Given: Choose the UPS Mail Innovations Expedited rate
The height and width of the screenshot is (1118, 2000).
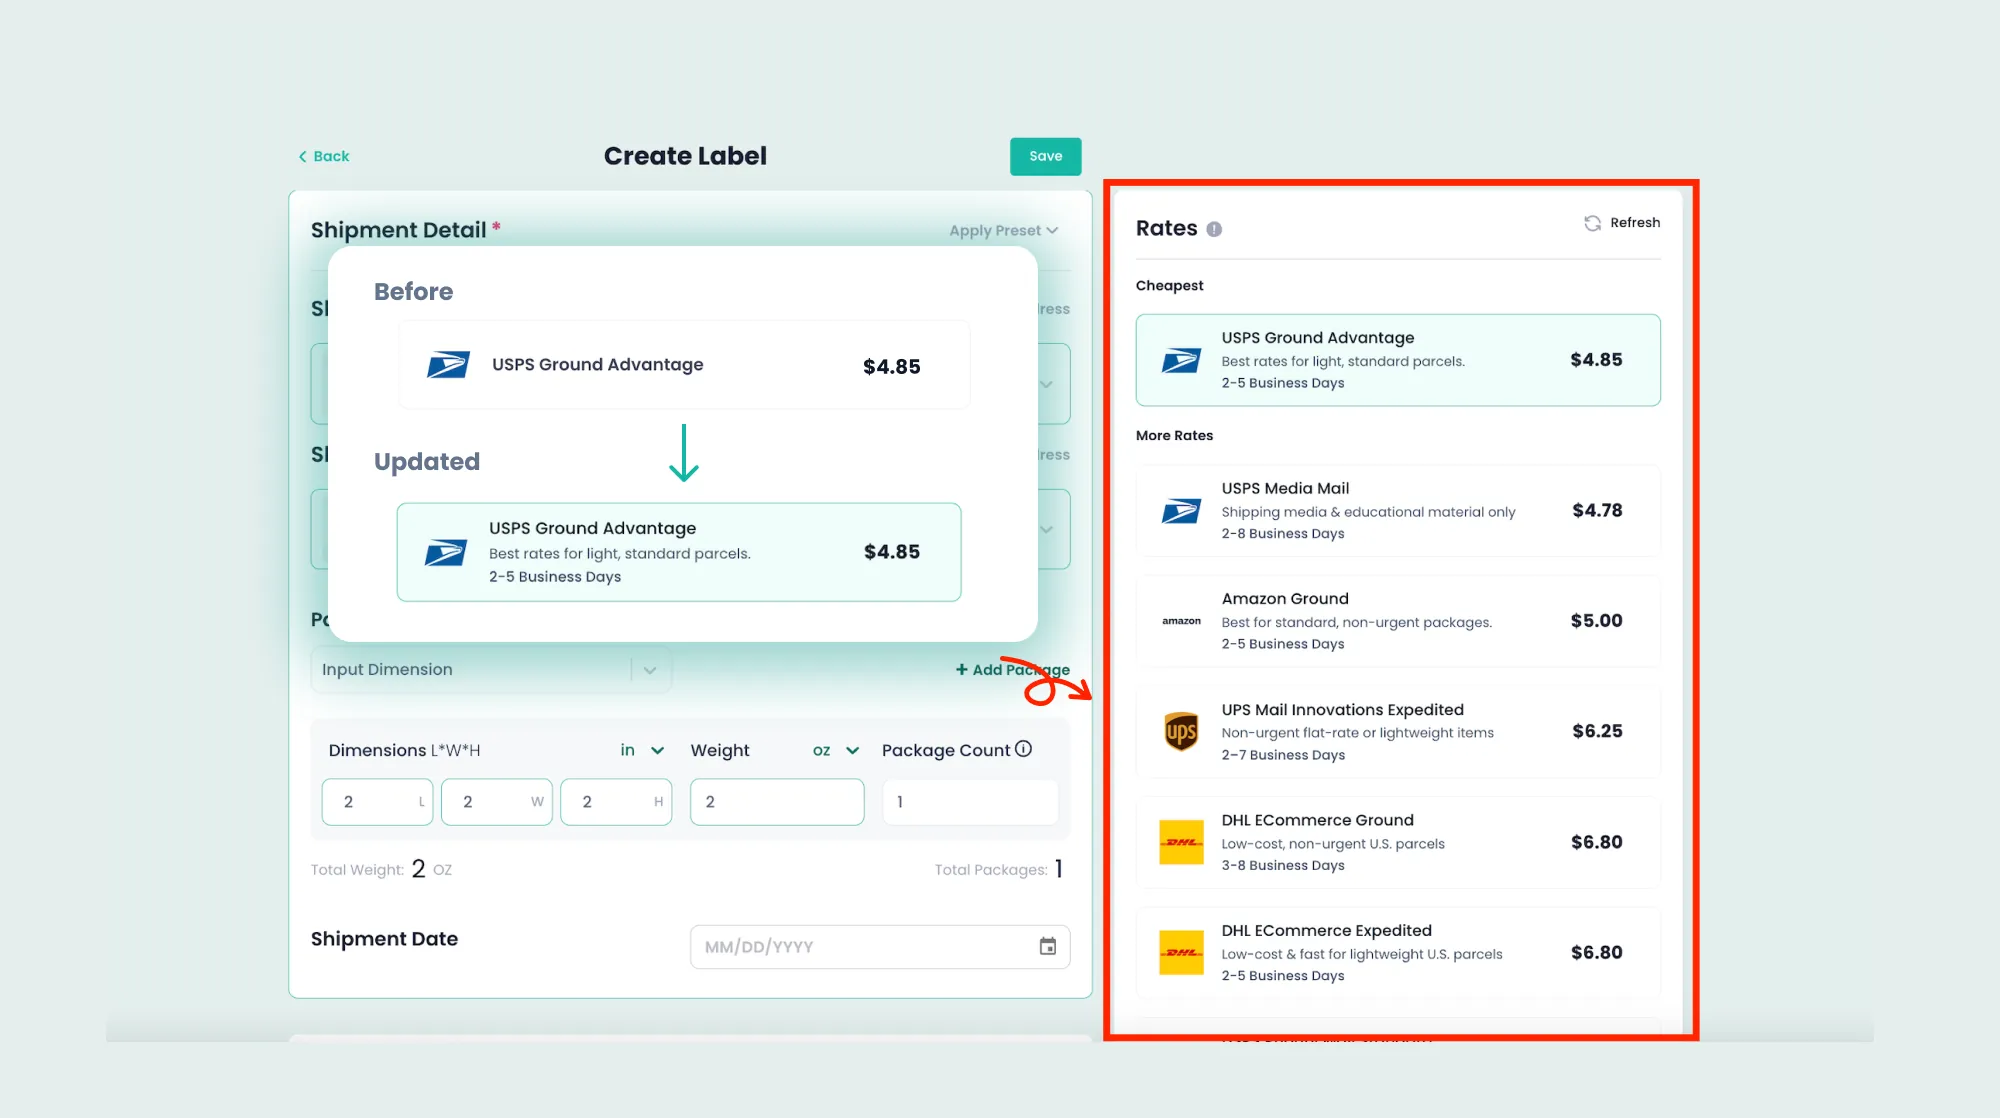Looking at the screenshot, I should click(x=1397, y=732).
